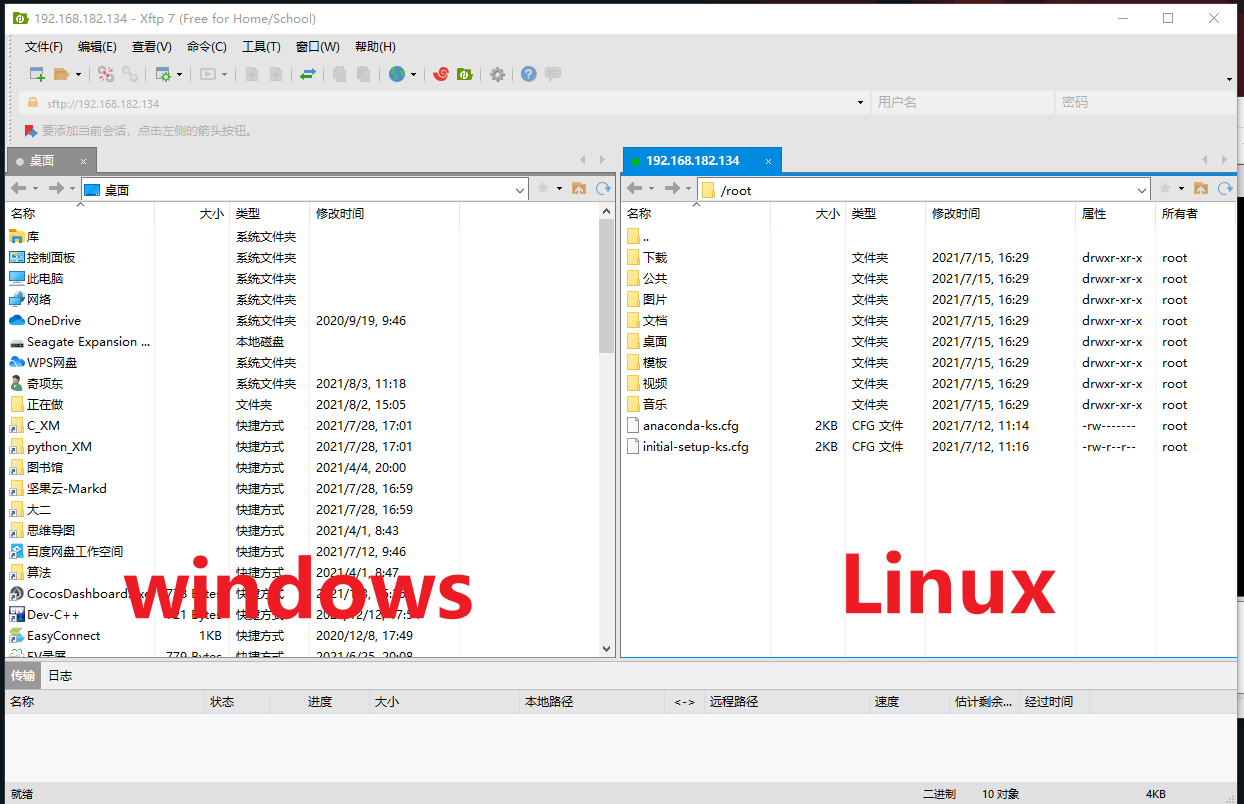Expand the remote /root path dropdown
Viewport: 1244px width, 804px height.
point(1142,190)
